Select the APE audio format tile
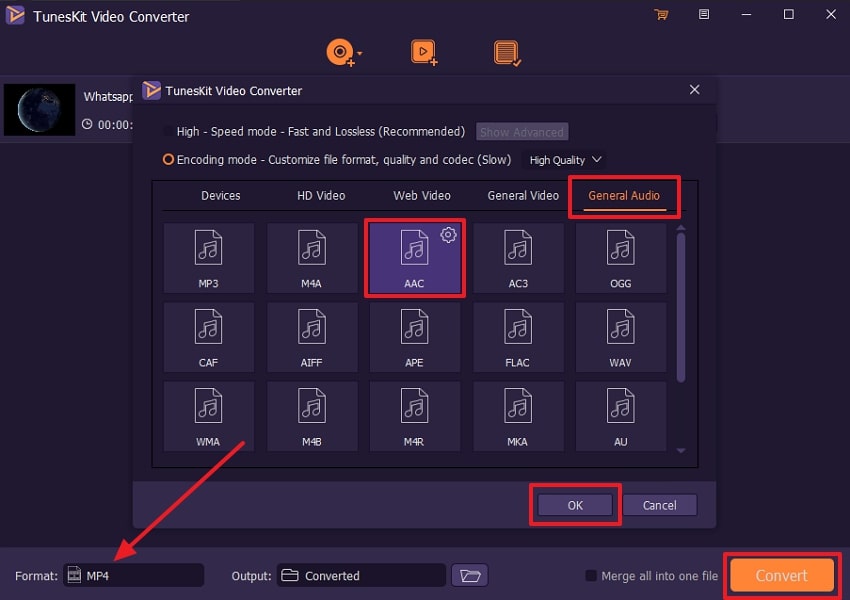Screen dimensions: 850x600 pyautogui.click(x=414, y=337)
